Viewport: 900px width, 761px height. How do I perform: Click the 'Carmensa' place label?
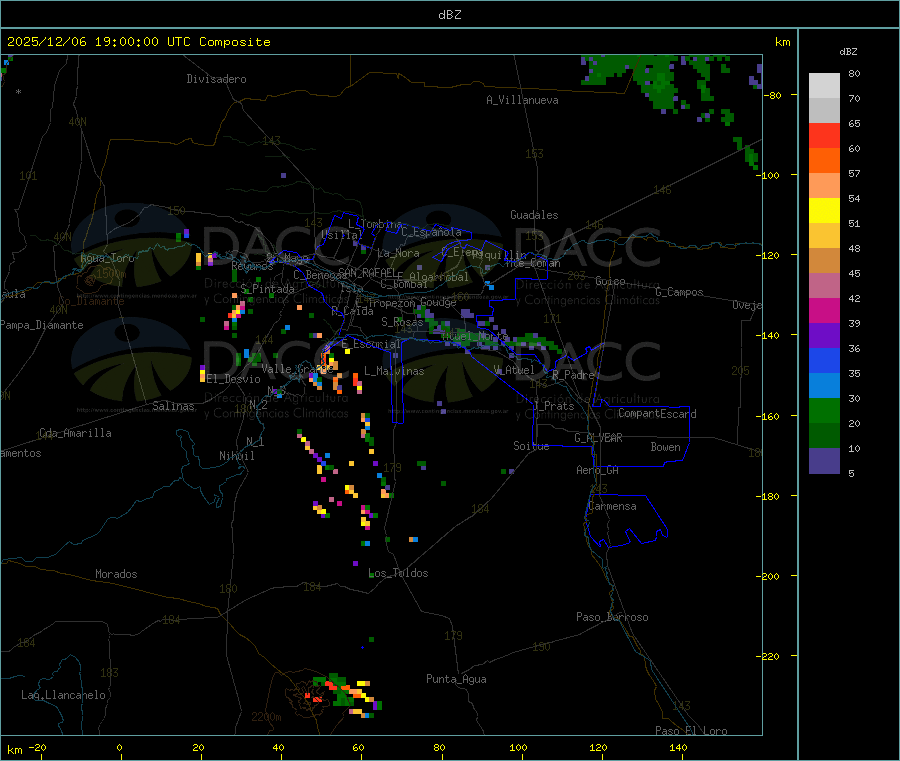click(612, 506)
